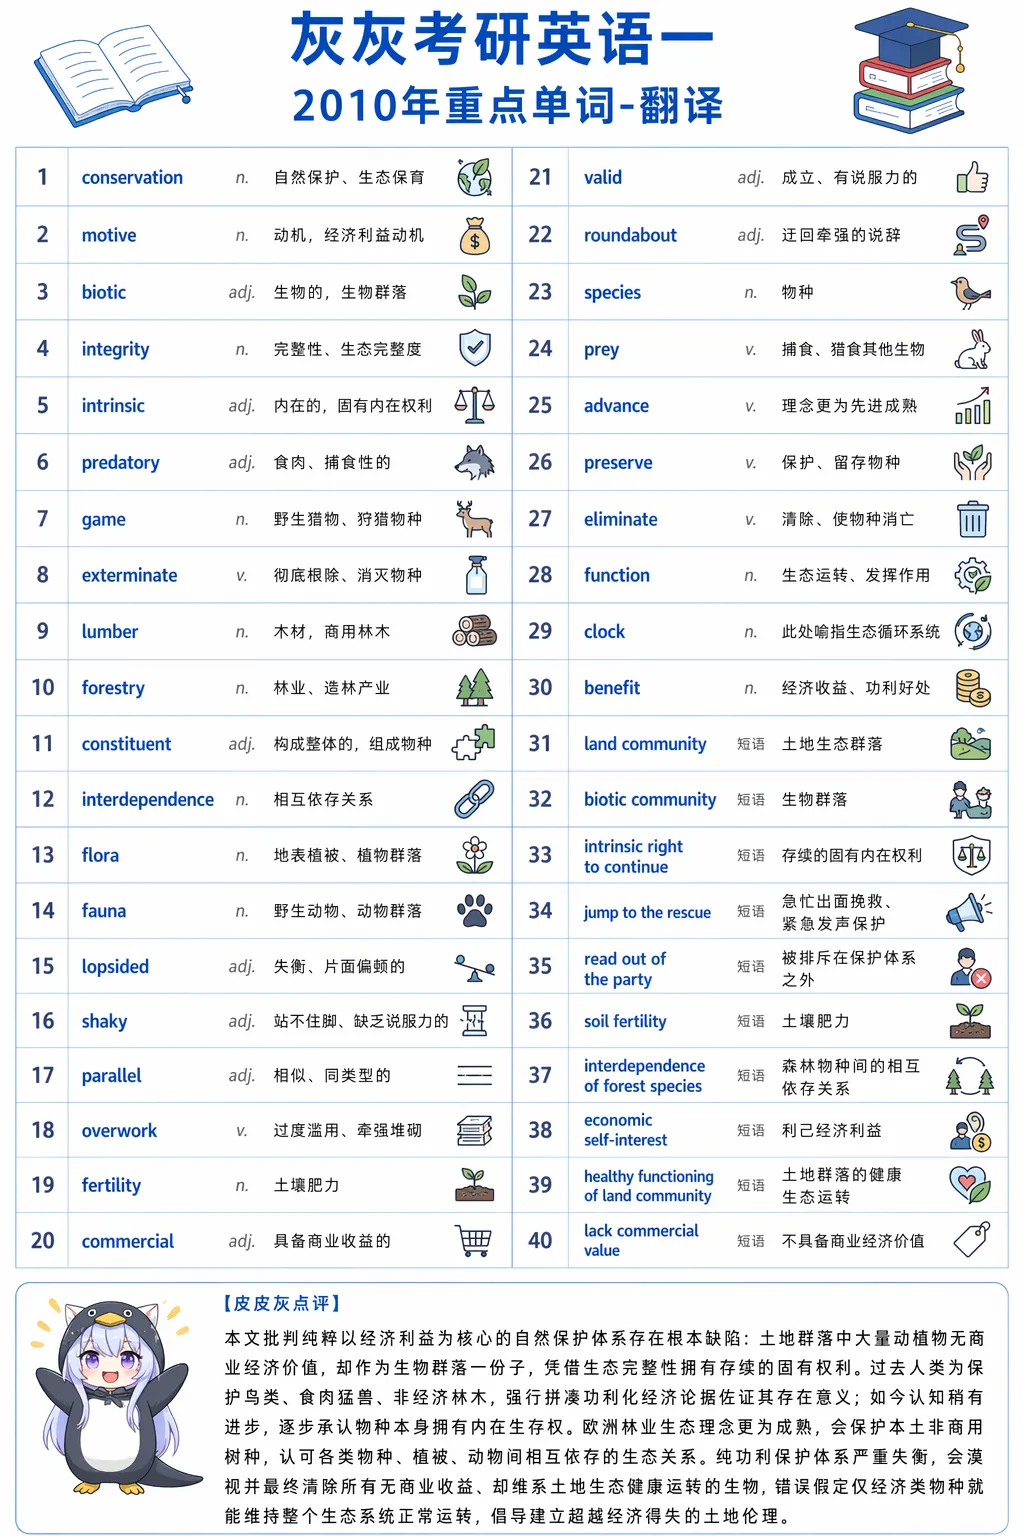Click the puzzle piece icon beside constituent

(x=474, y=743)
